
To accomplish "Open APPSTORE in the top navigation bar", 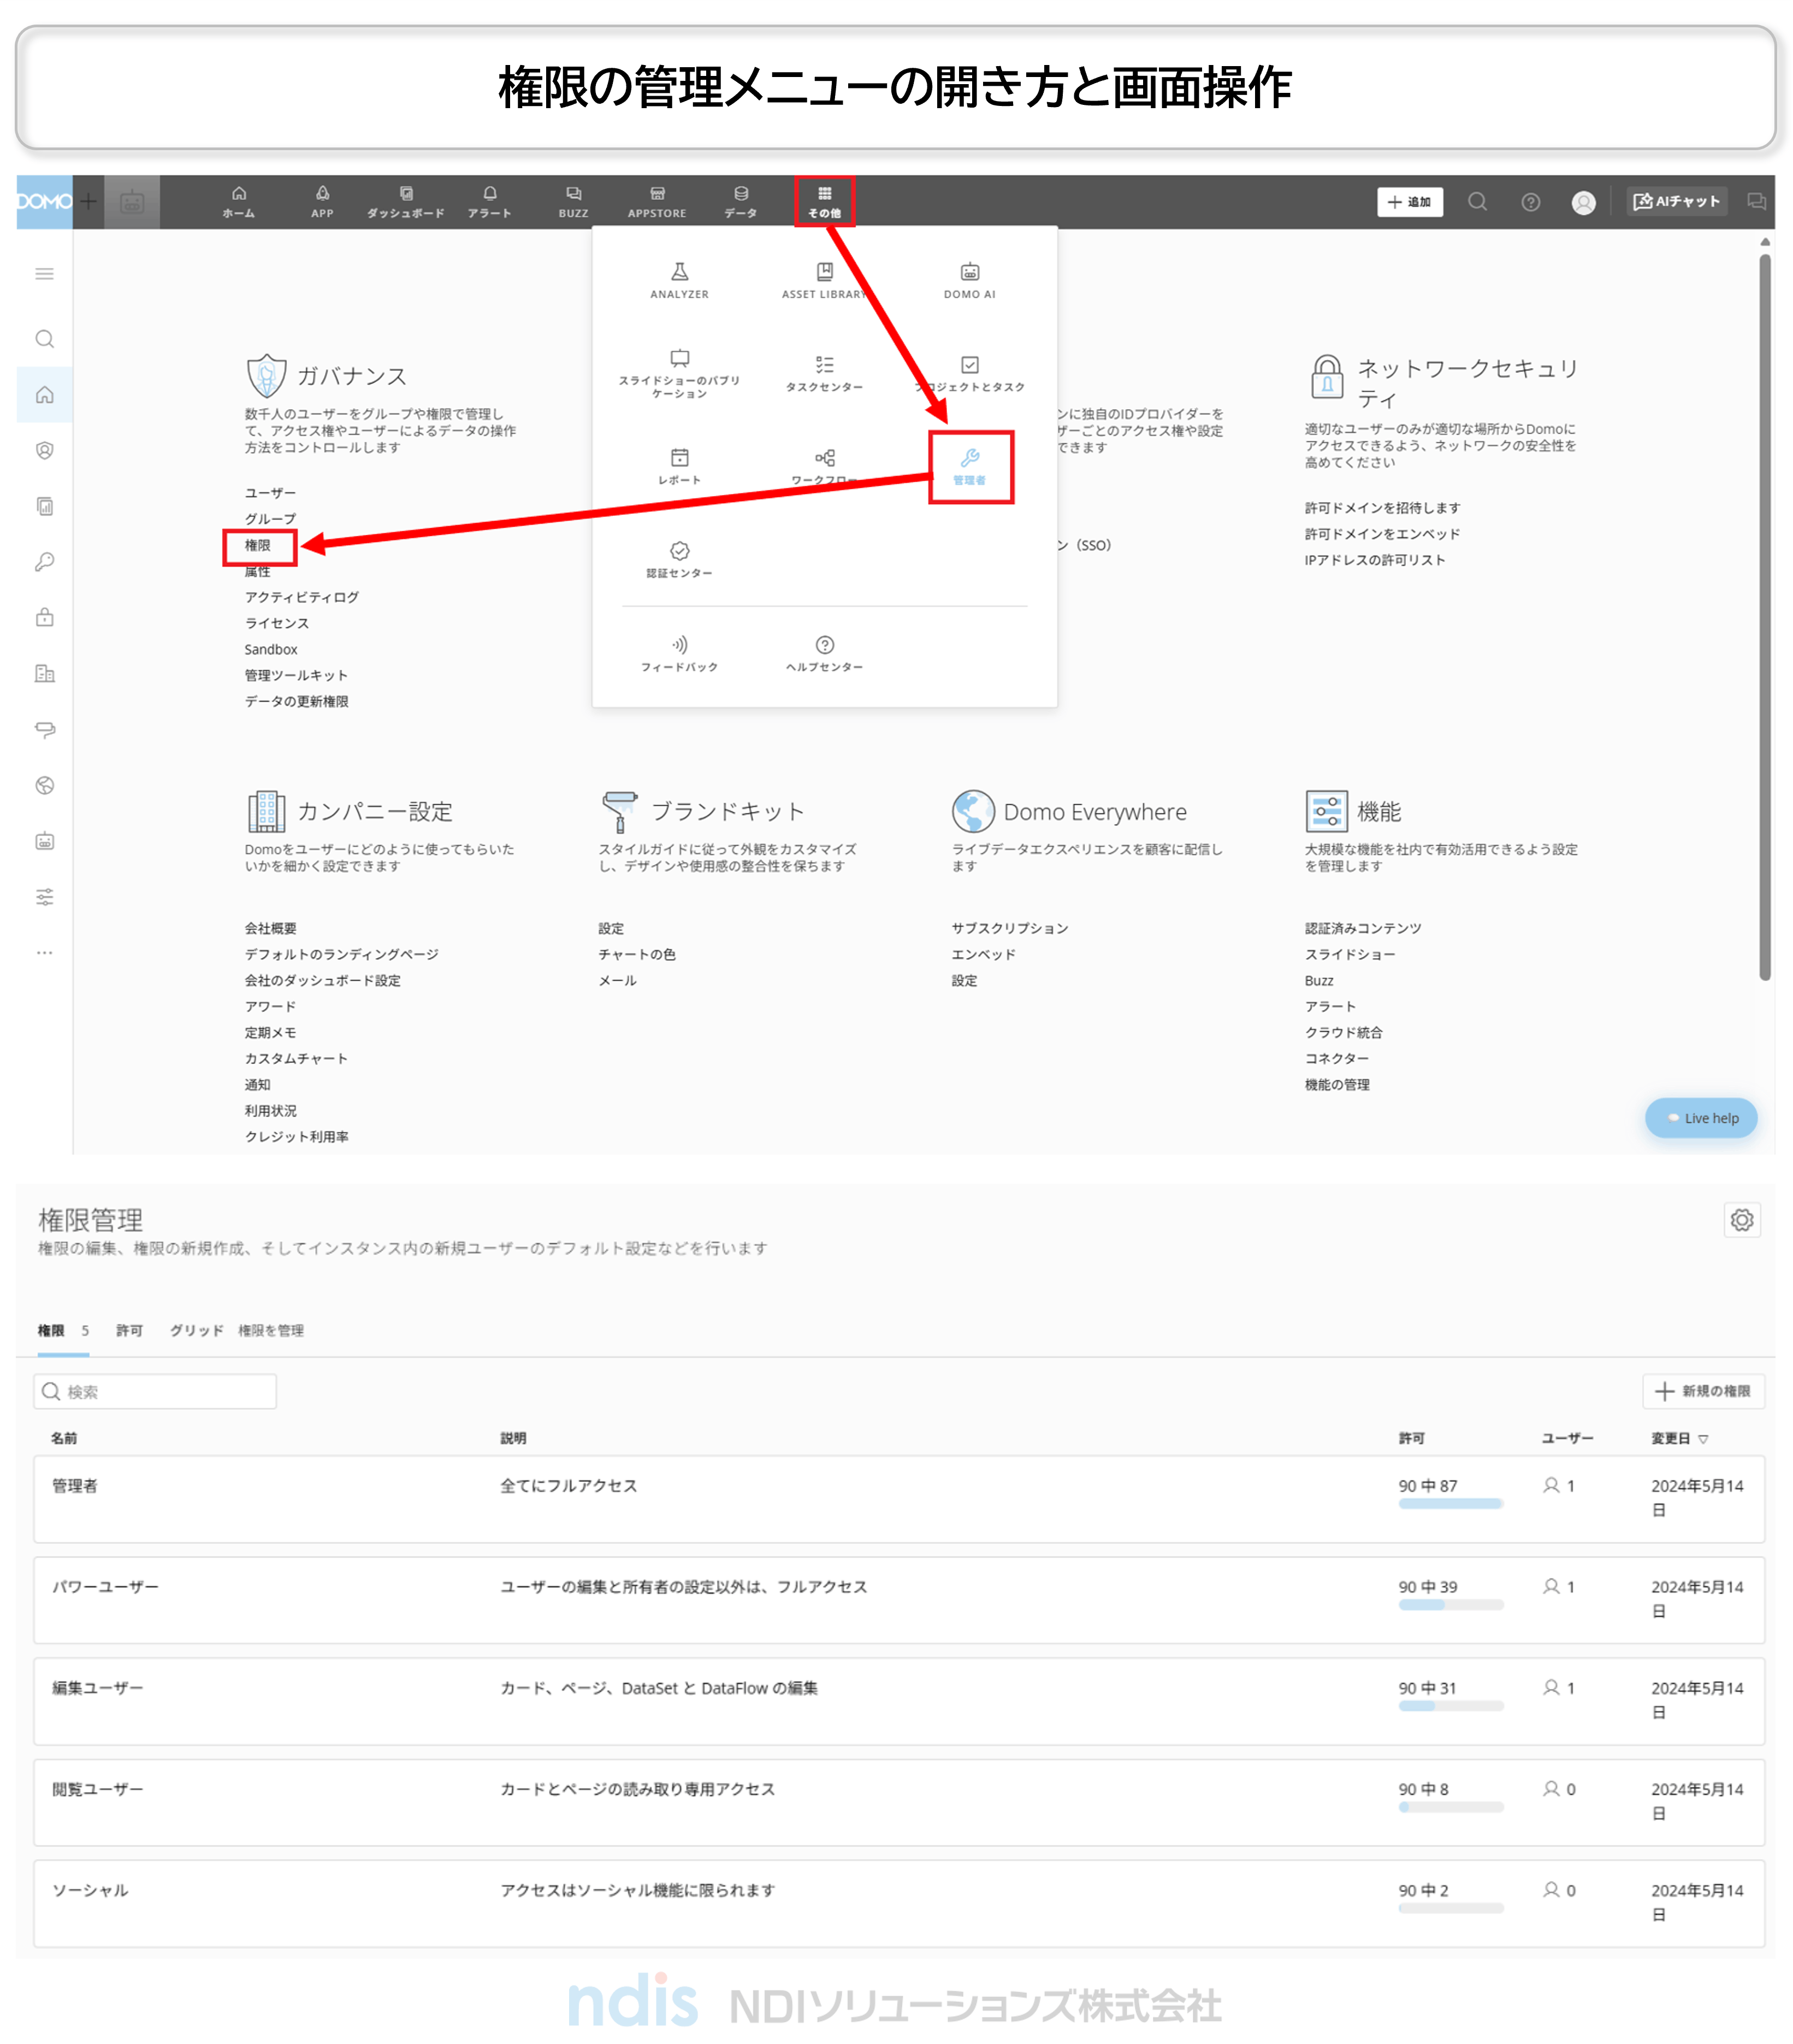I will (657, 201).
